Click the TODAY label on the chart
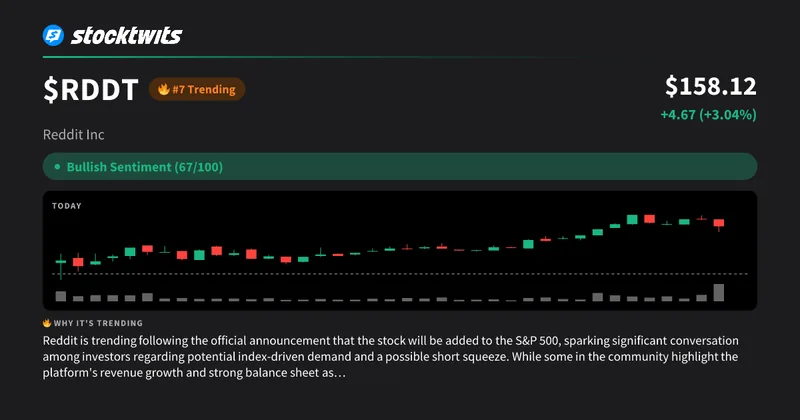Viewport: 800px width, 420px height. click(x=67, y=206)
